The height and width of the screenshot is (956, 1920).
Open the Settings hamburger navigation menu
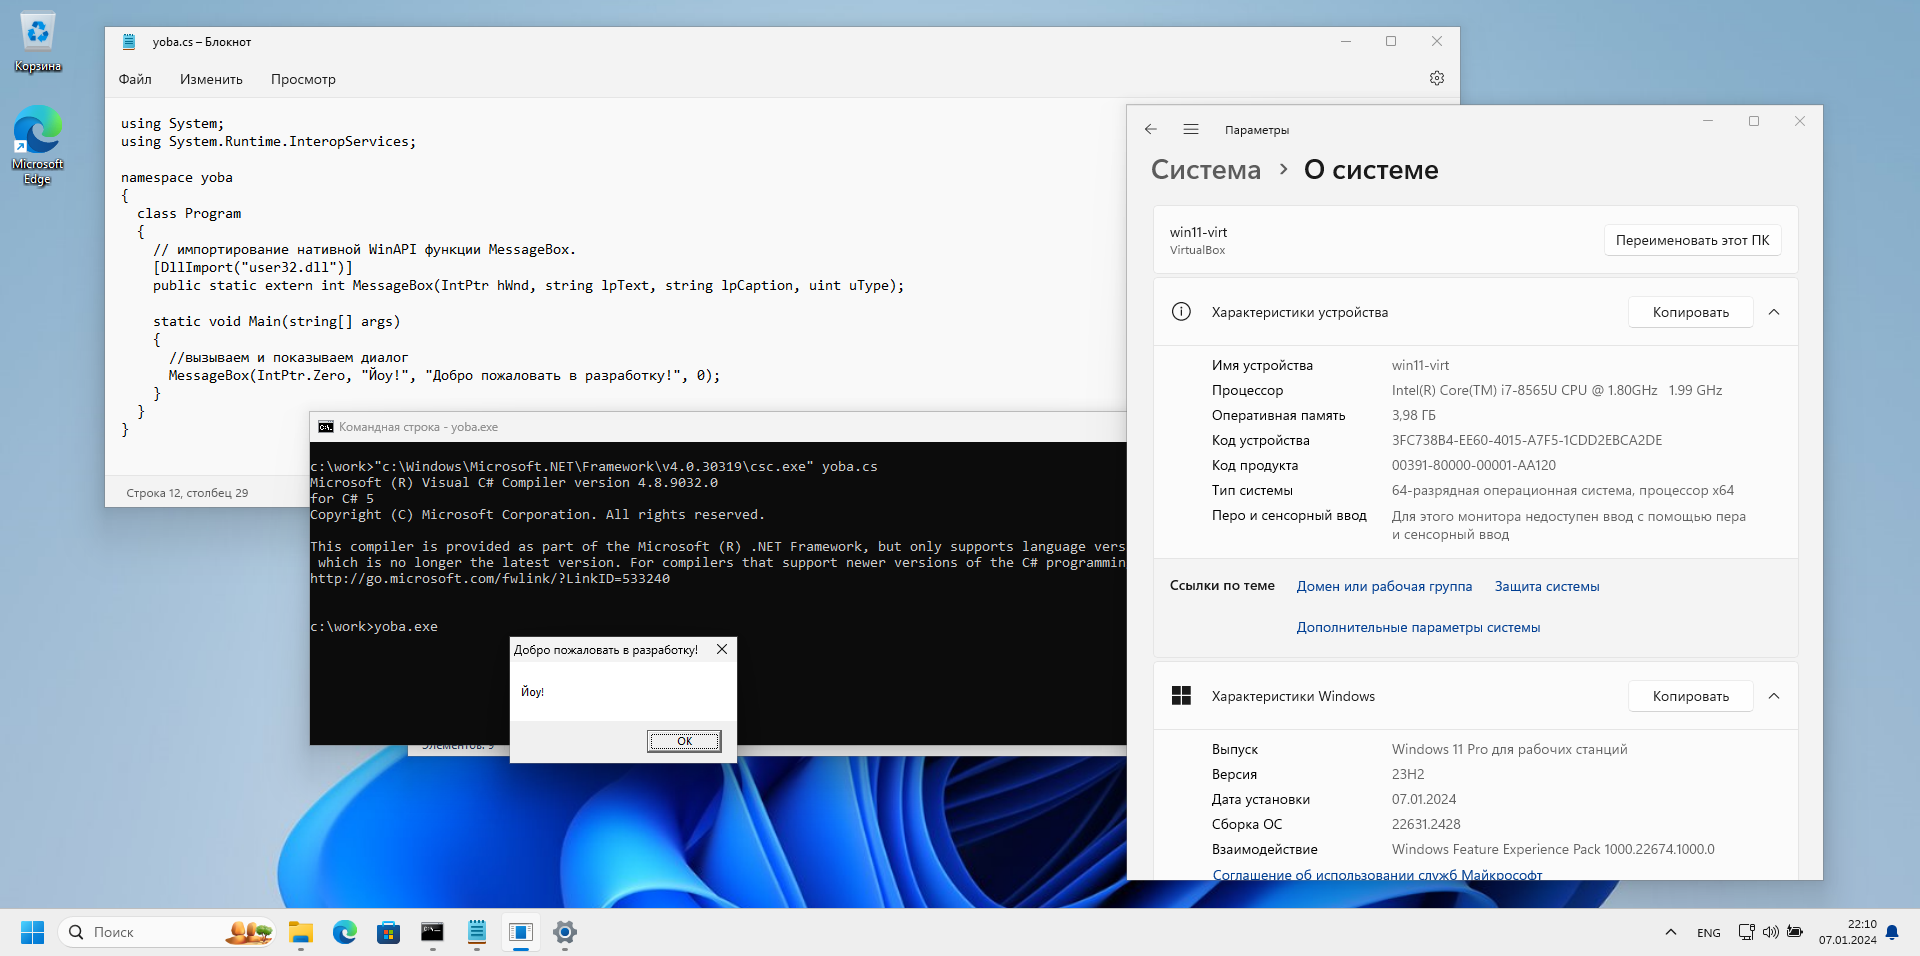[x=1191, y=129]
